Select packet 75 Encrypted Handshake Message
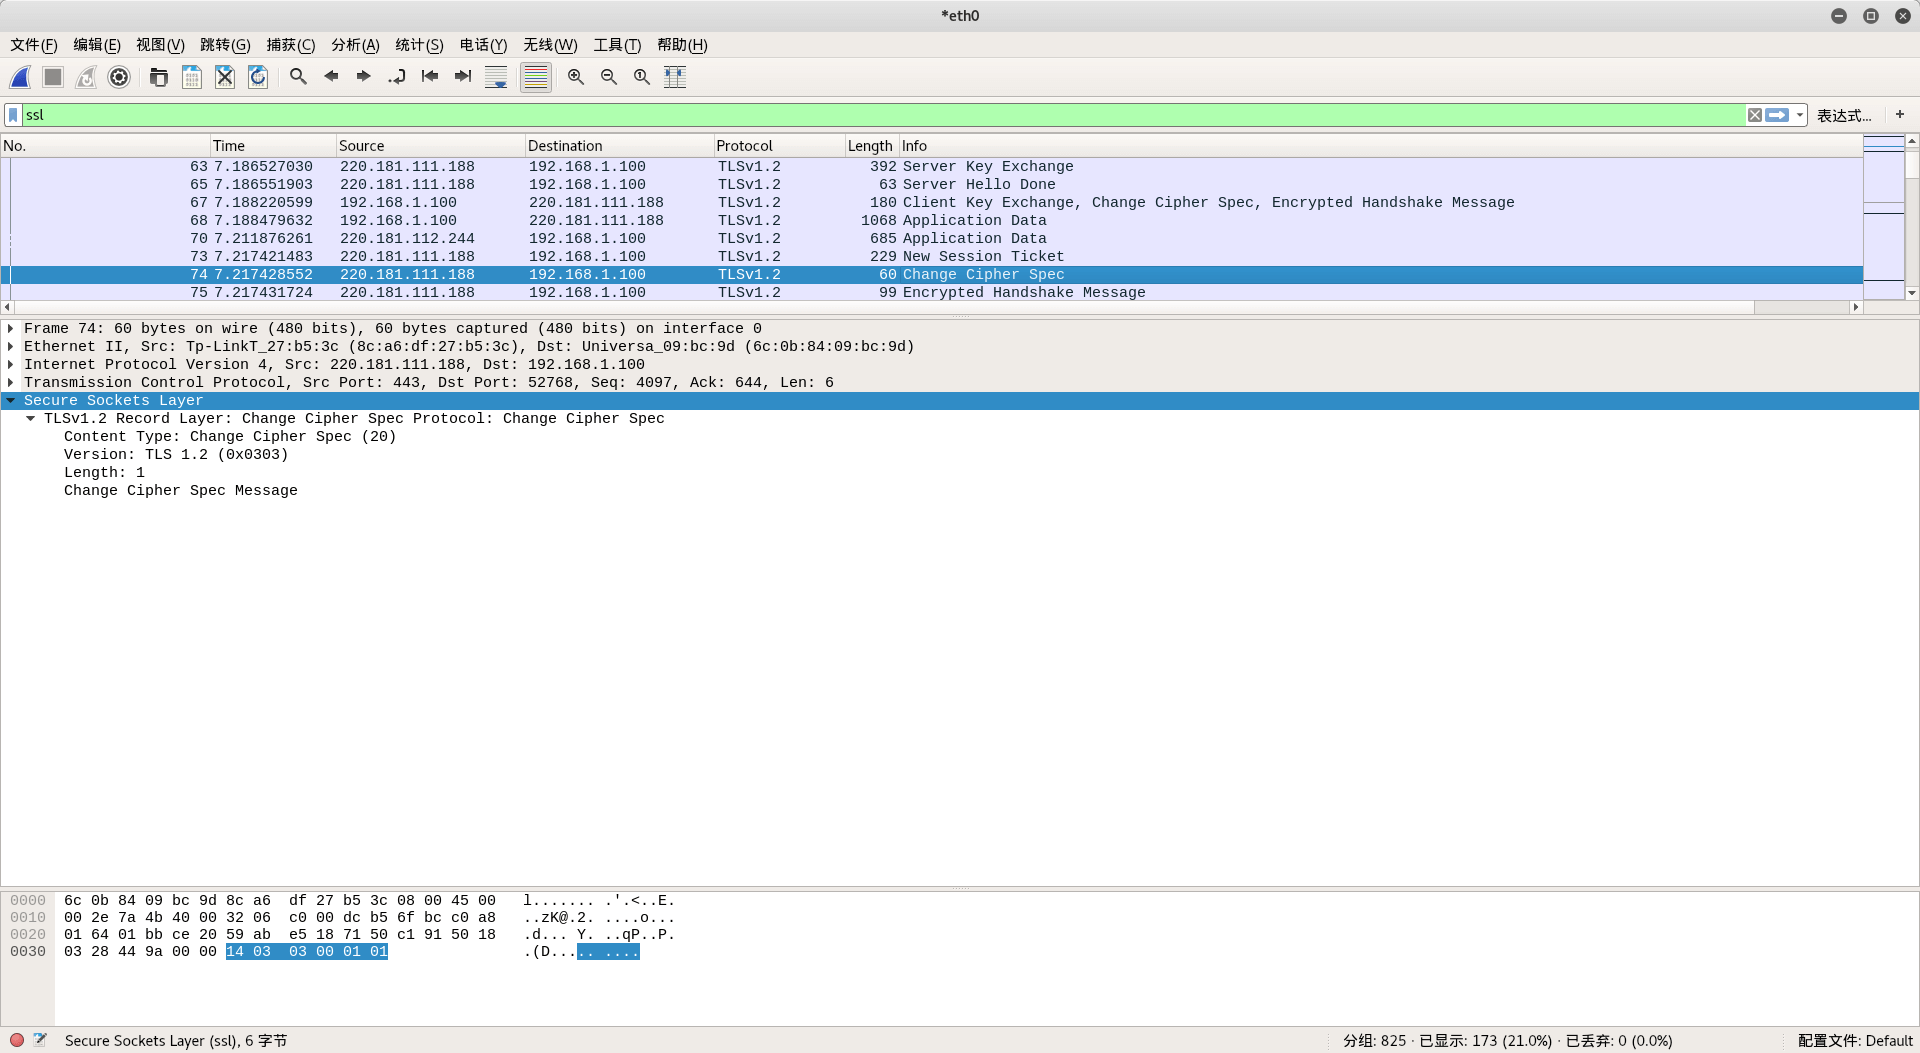The width and height of the screenshot is (1920, 1053). [x=931, y=293]
